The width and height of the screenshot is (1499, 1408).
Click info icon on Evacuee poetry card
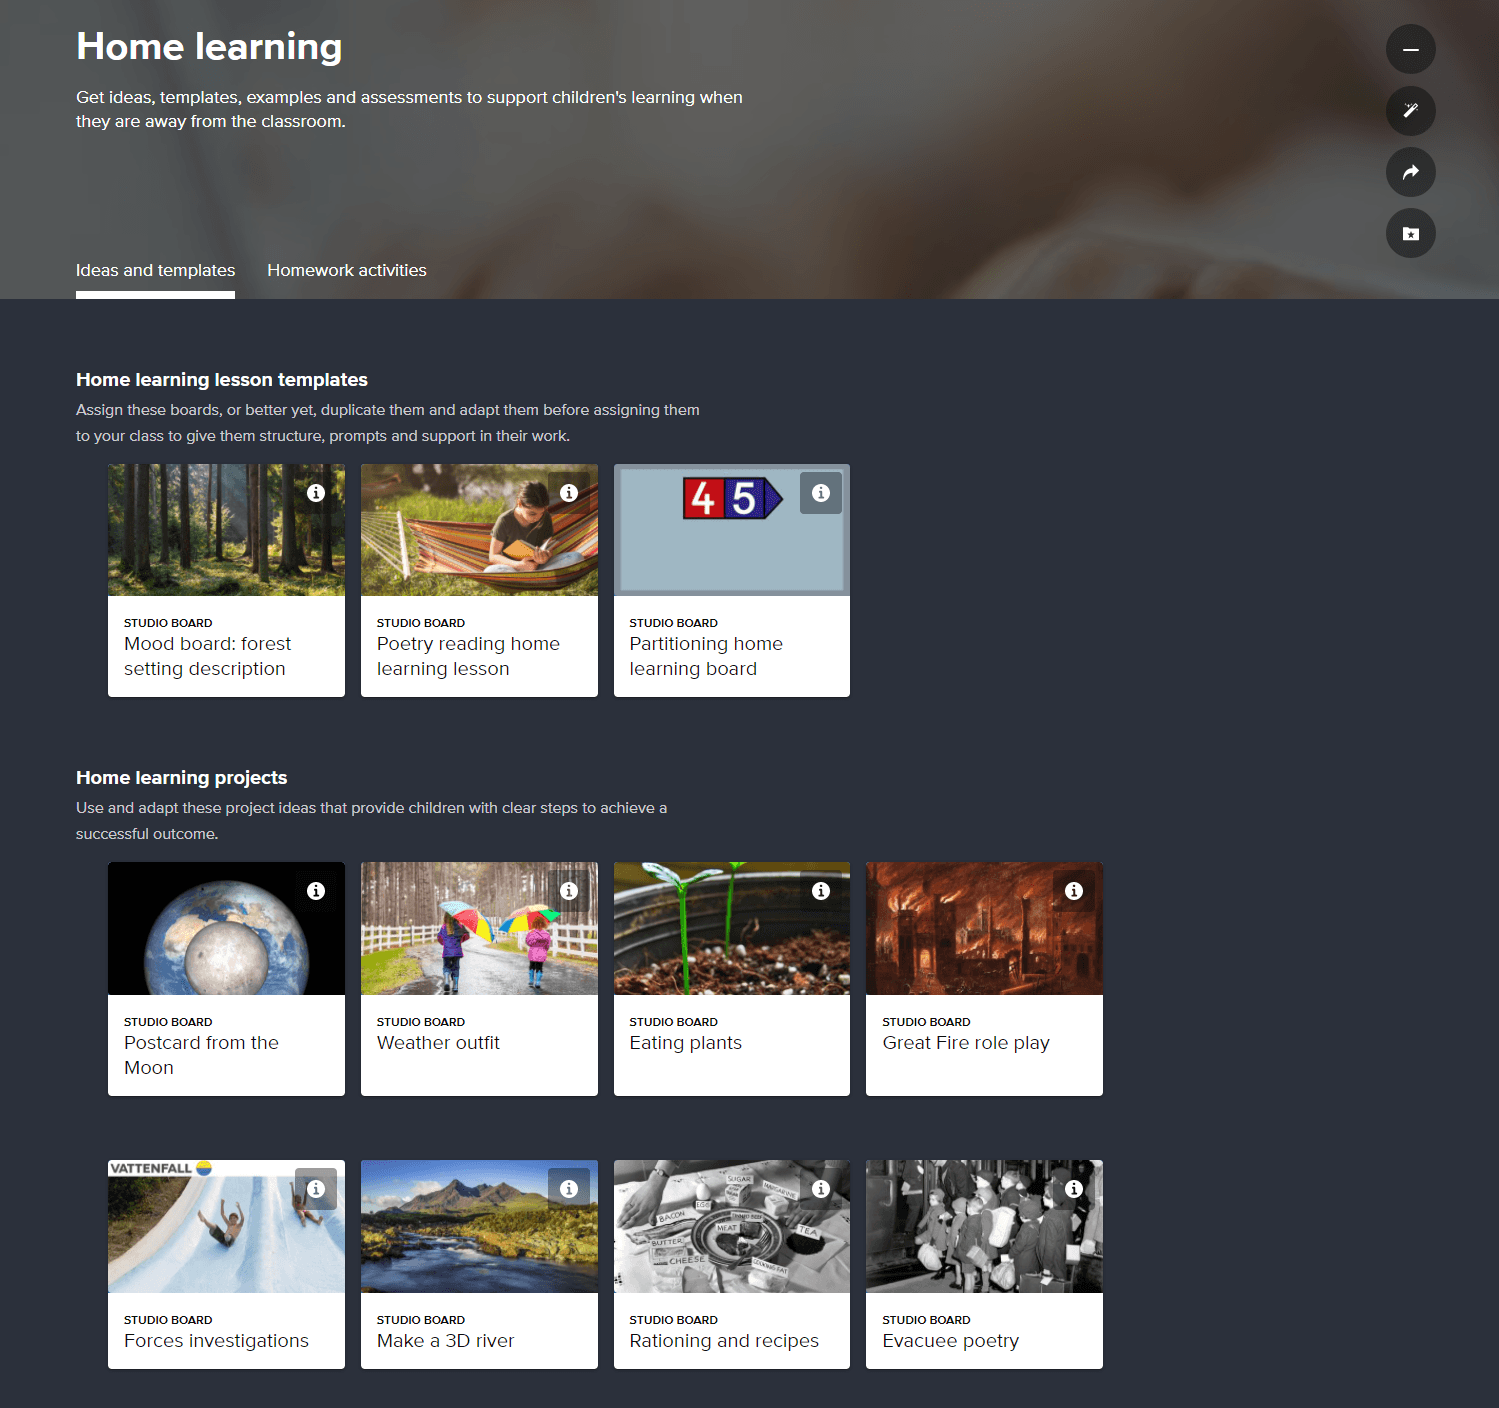[x=1074, y=1189]
